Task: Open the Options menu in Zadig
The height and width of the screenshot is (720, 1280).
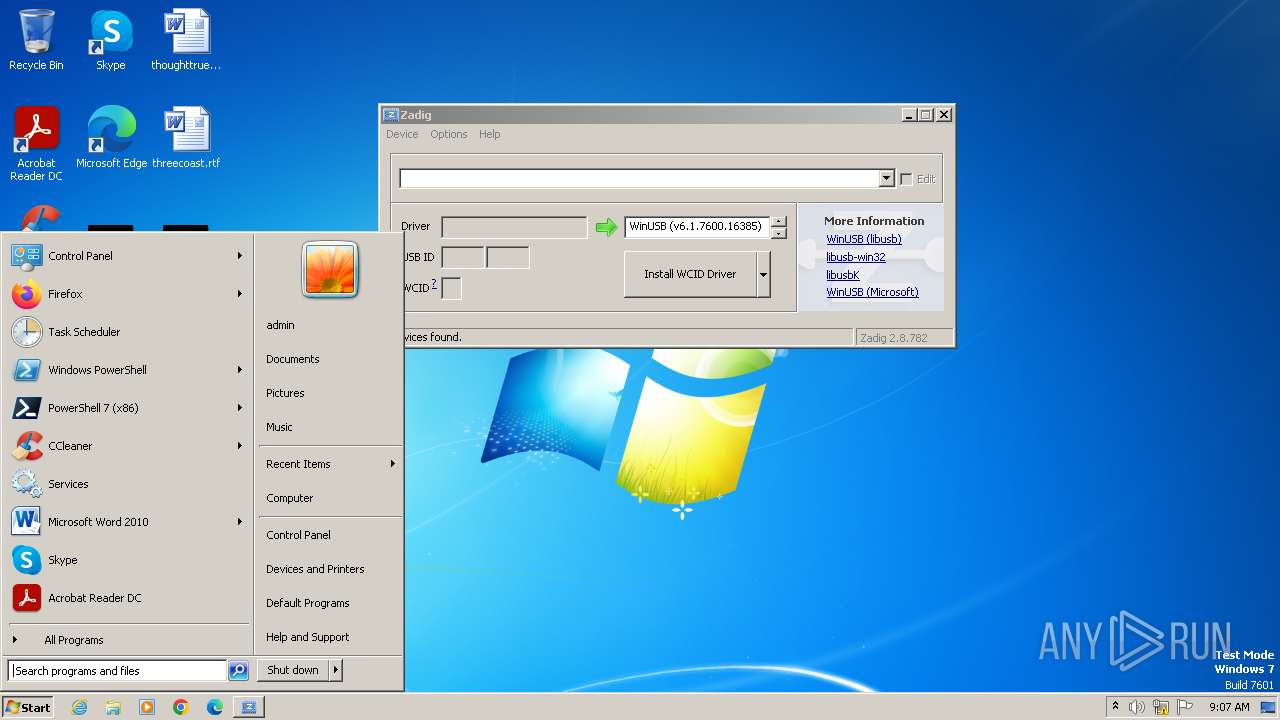Action: point(449,134)
